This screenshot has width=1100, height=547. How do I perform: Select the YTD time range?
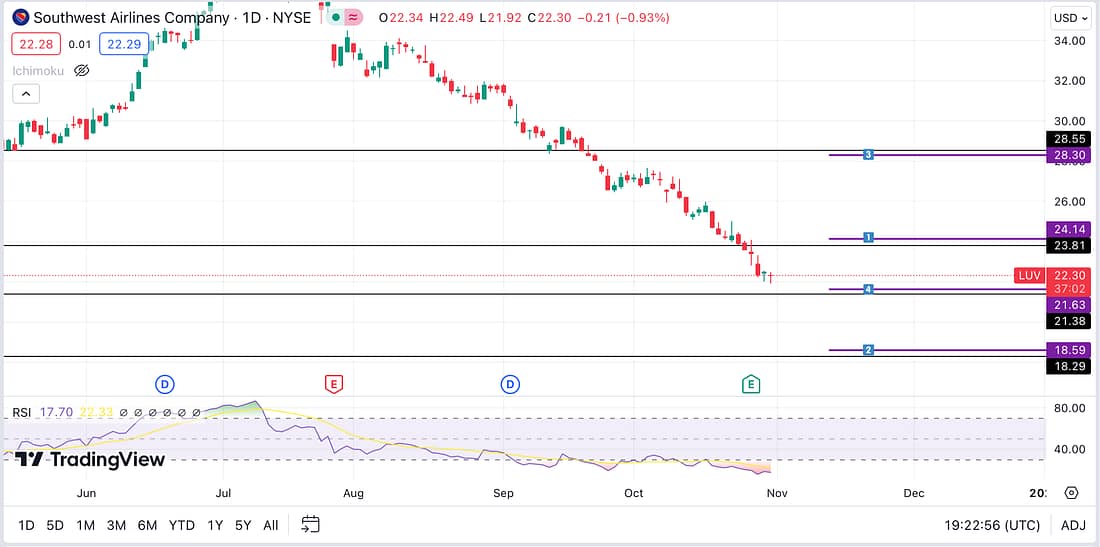coord(181,525)
